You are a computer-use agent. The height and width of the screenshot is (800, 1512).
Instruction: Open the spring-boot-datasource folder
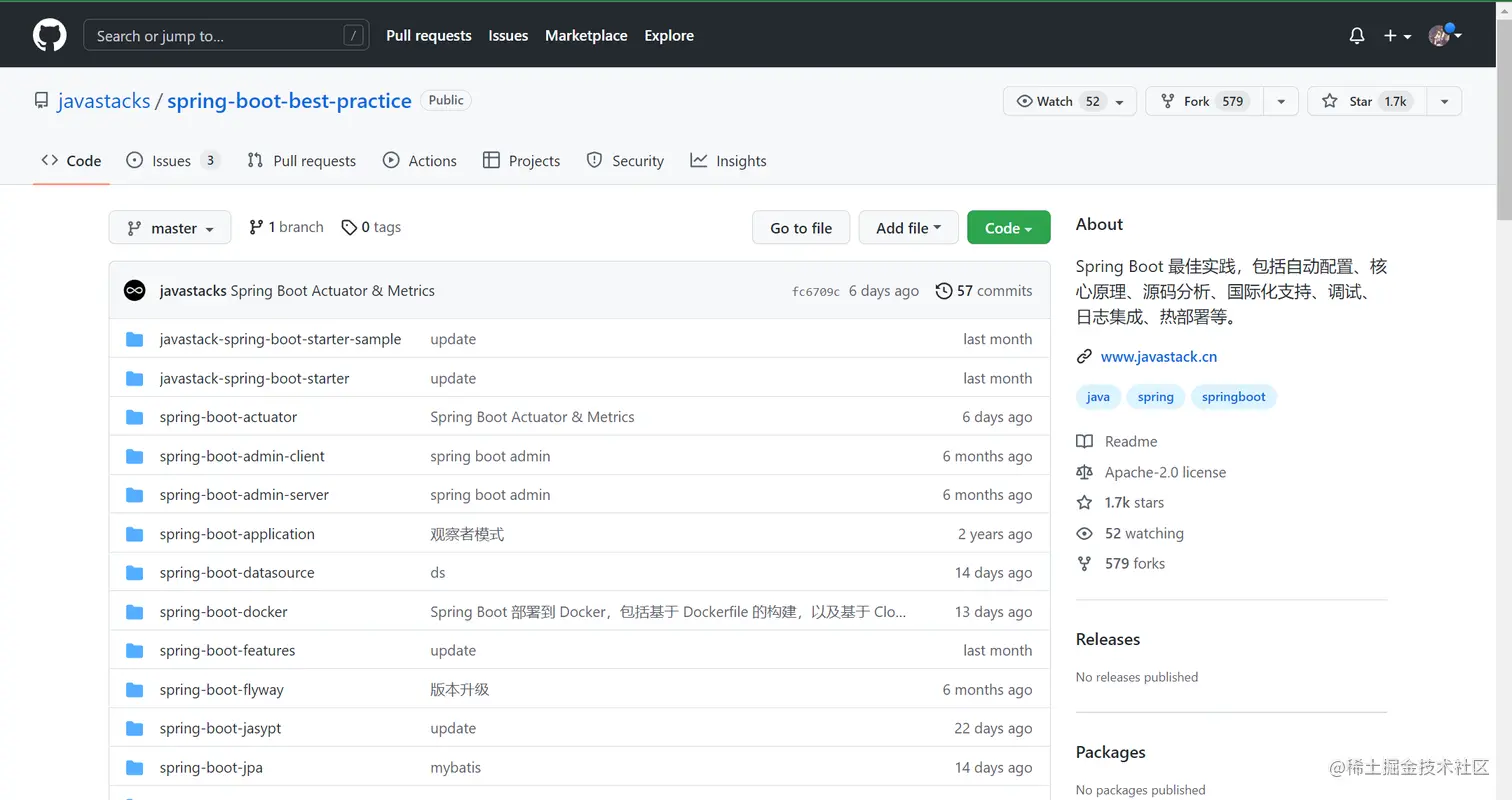click(x=237, y=573)
